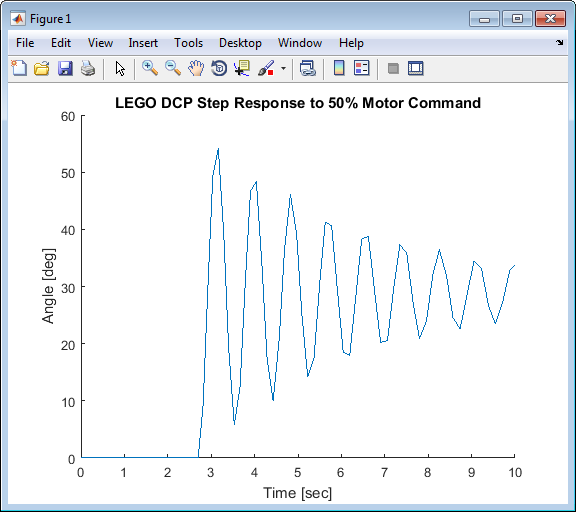Save the figure with the floppy icon
Viewport: 576px width, 512px height.
tap(65, 68)
